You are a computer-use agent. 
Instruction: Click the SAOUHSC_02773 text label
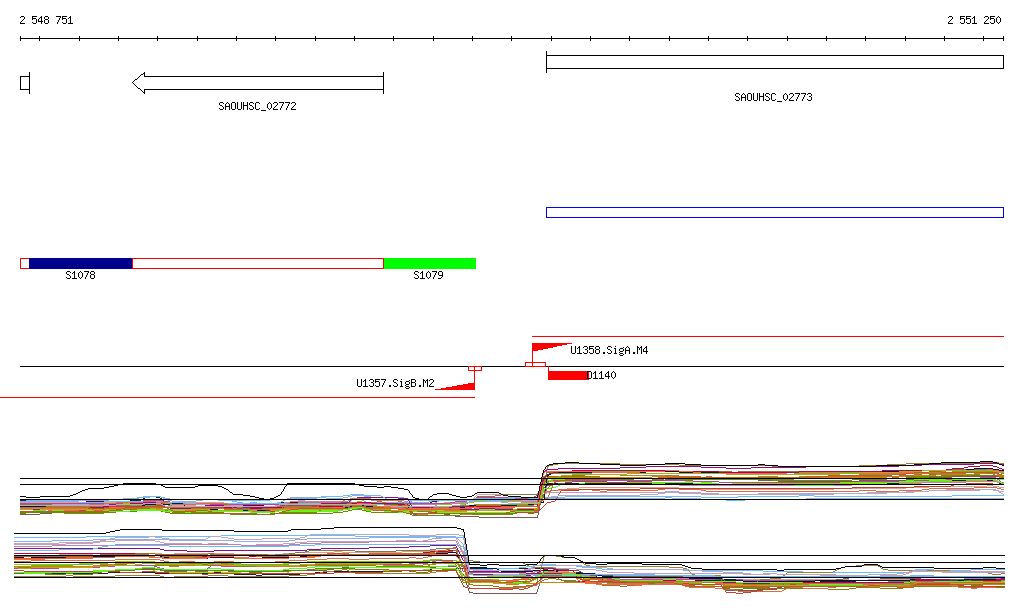[x=773, y=98]
